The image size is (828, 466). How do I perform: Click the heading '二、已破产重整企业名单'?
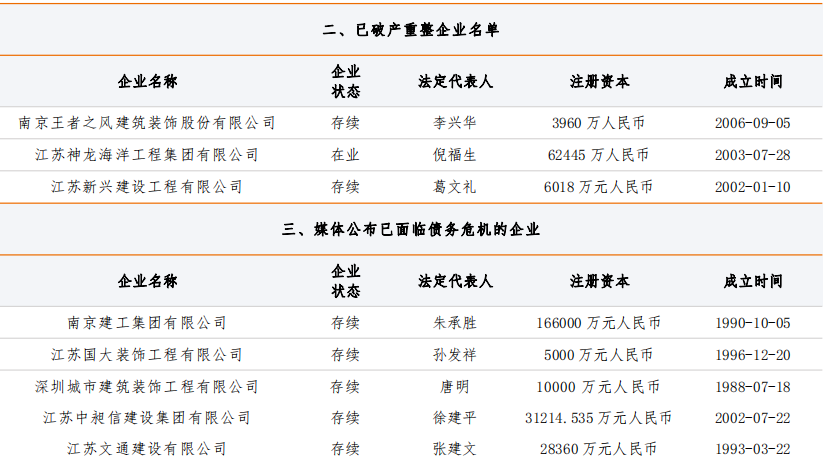point(411,30)
